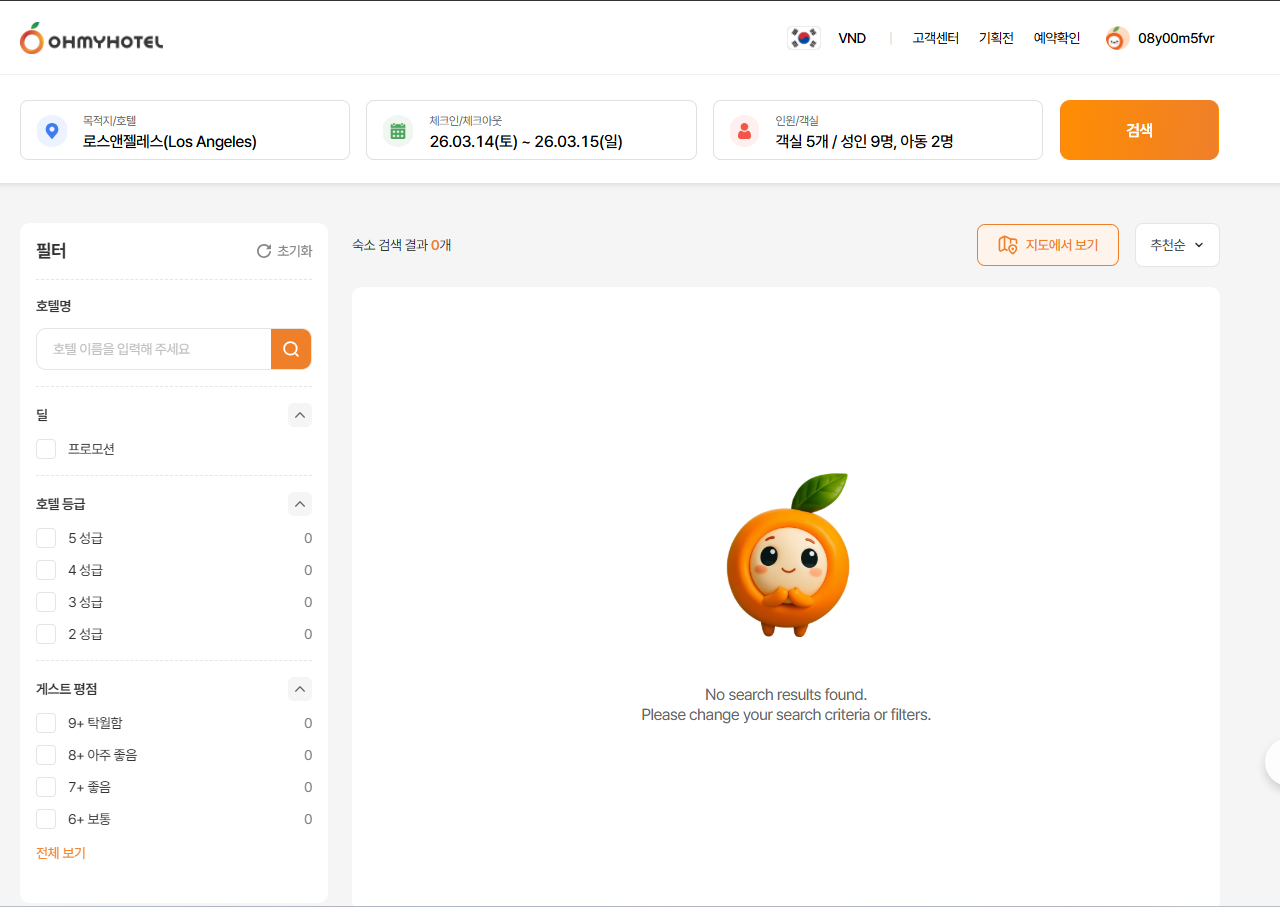Viewport: 1280px width, 907px height.
Task: Check the 3 성급 checkbox
Action: point(46,602)
